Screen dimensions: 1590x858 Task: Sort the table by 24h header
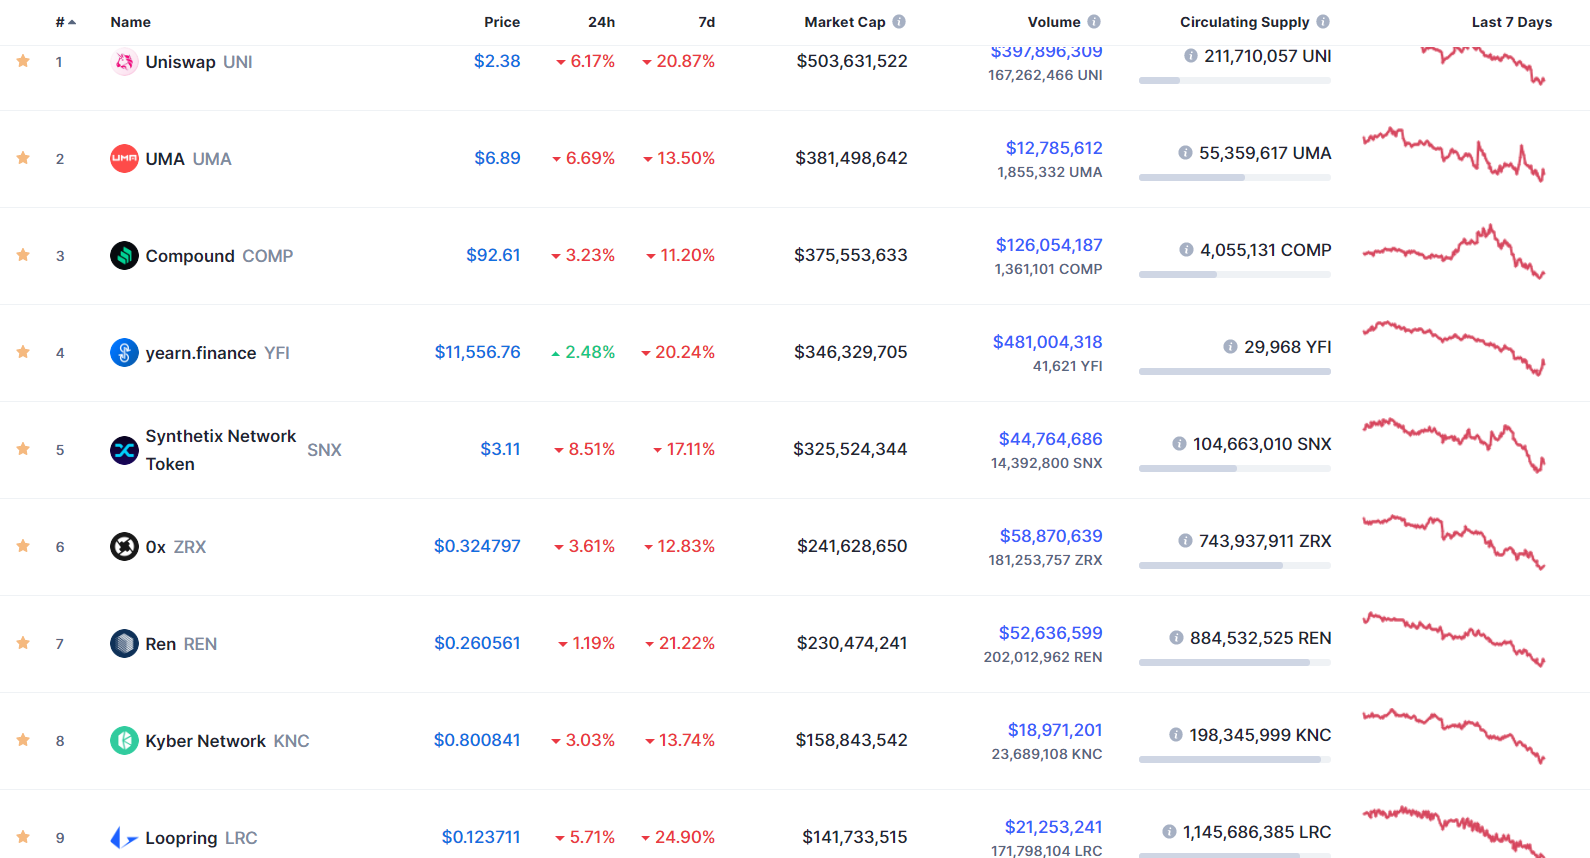pyautogui.click(x=601, y=22)
